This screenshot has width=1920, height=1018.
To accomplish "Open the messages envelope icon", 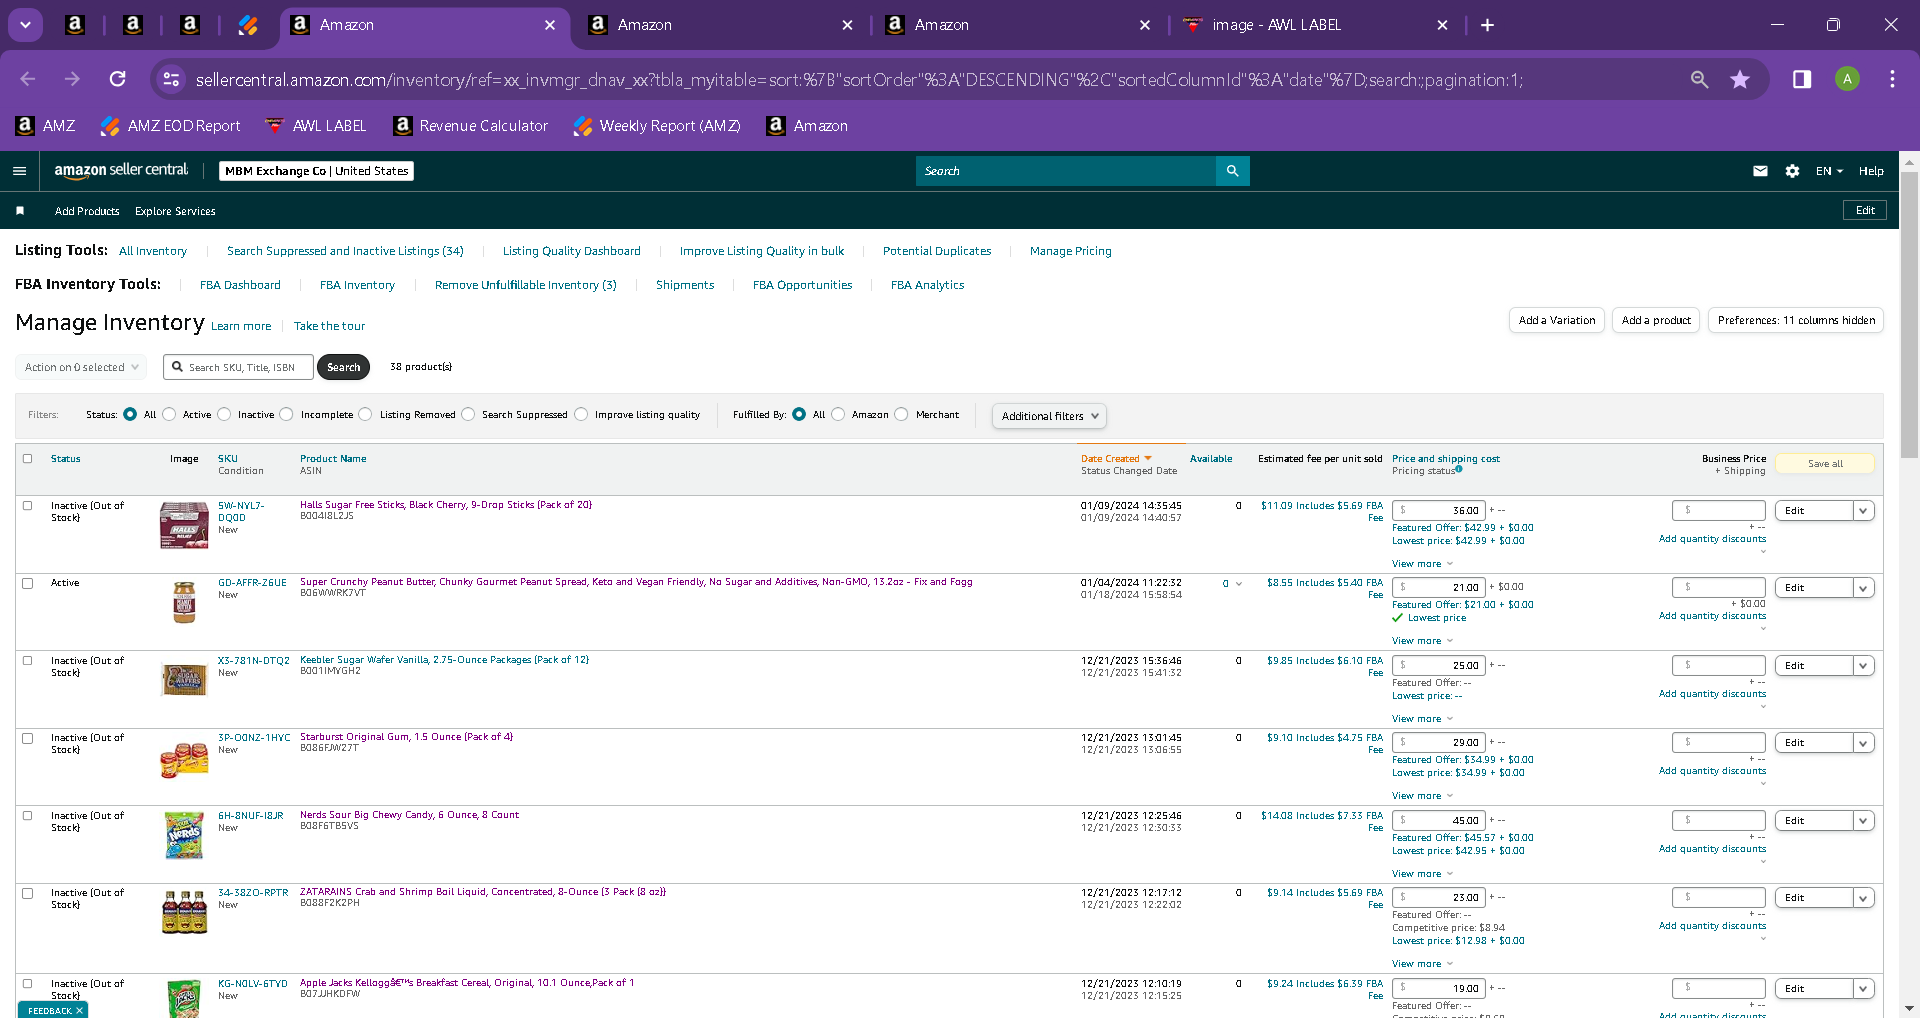I will point(1760,171).
